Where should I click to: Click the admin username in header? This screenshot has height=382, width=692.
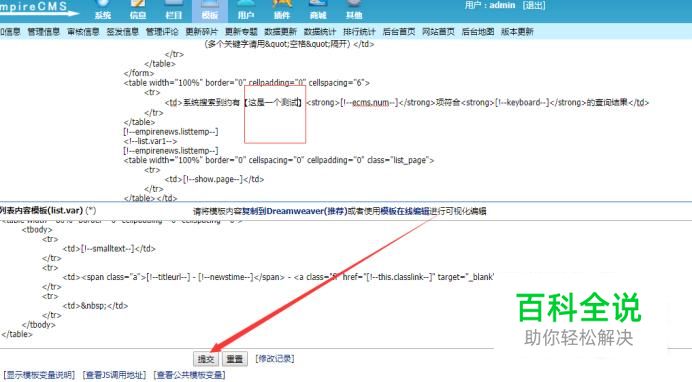(x=502, y=5)
